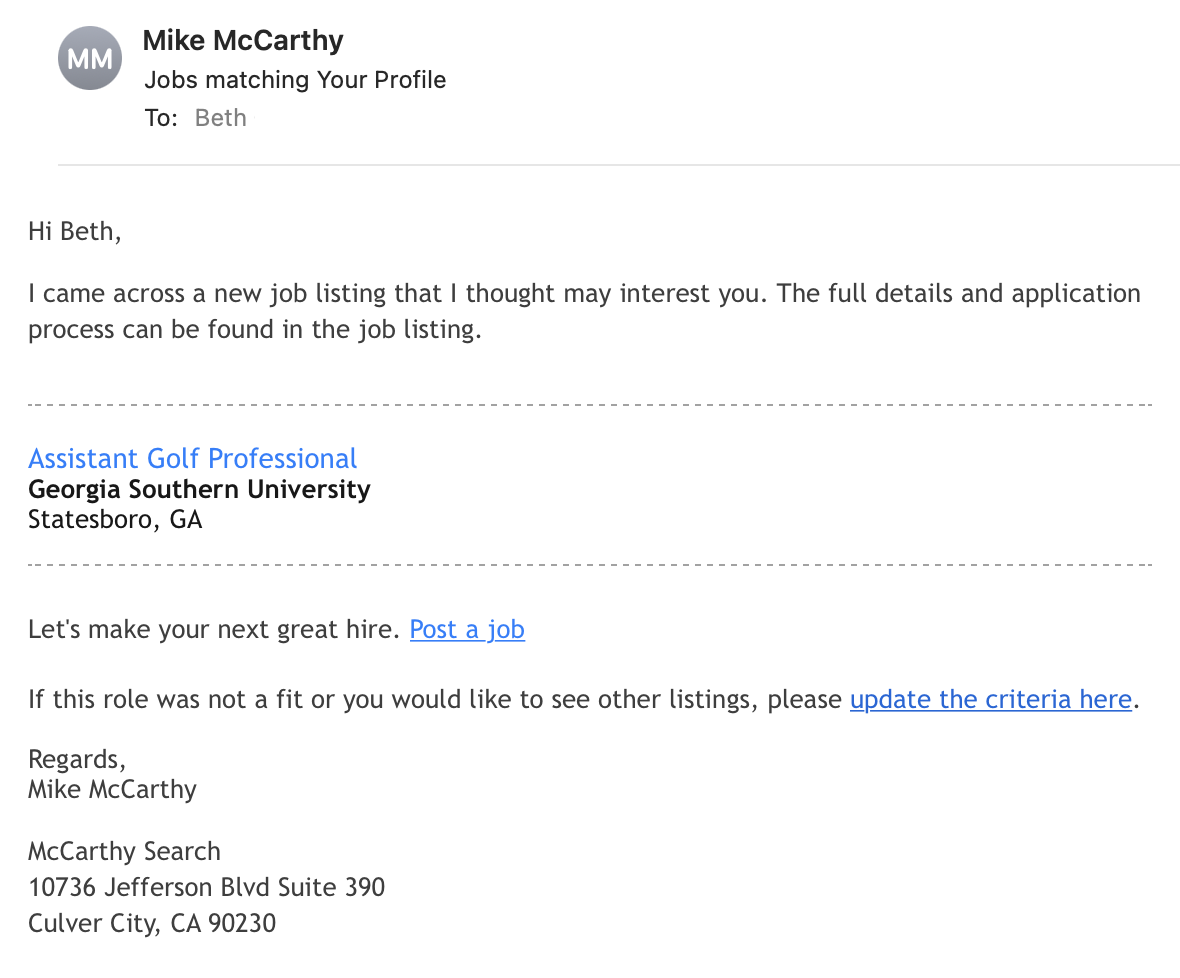Screen dimensions: 1180x978
Task: Click the subject line Jobs matching Your Profile
Action: click(295, 80)
